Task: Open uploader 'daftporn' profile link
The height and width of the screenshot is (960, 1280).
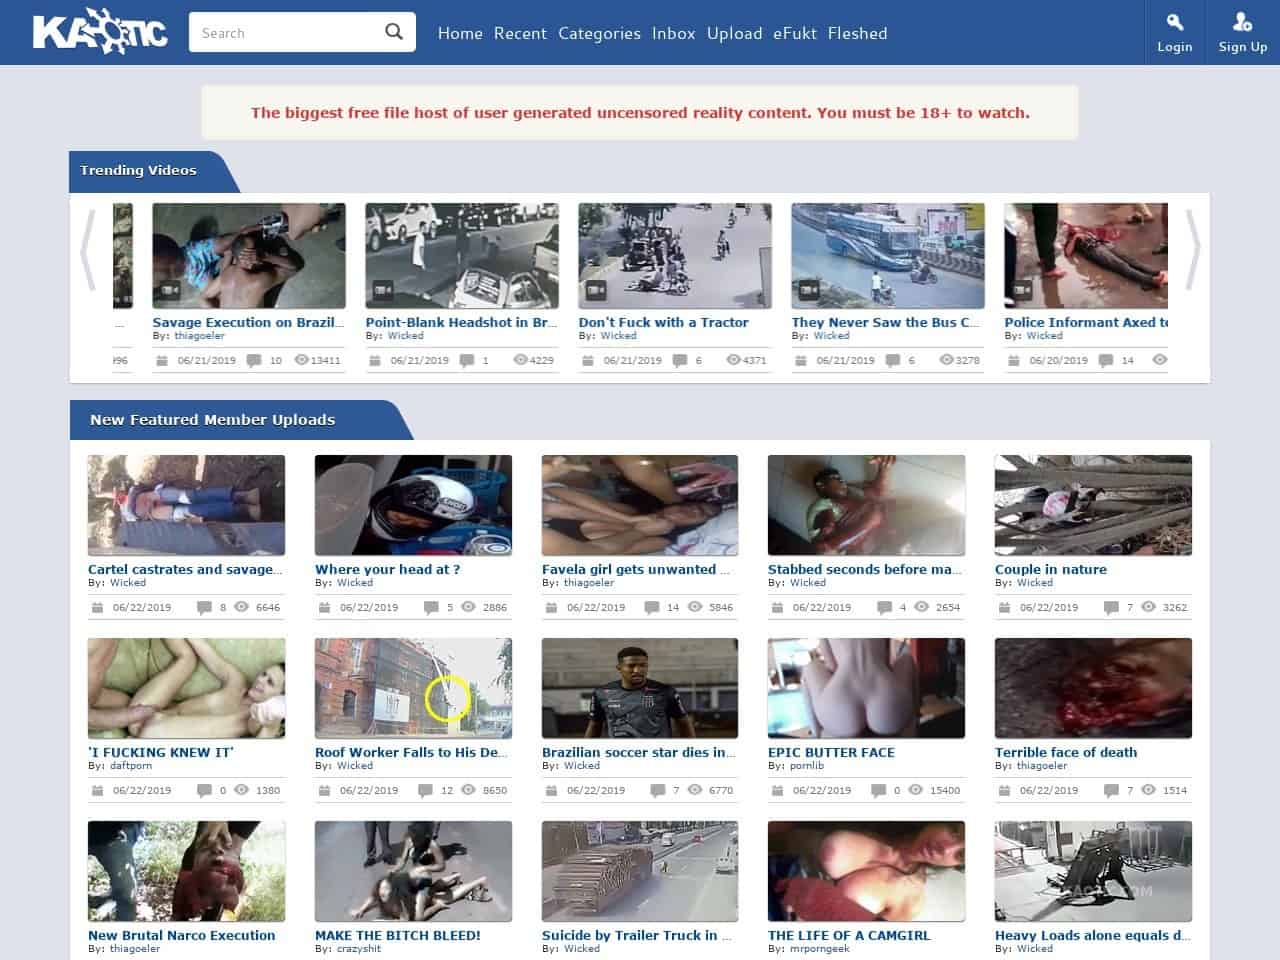Action: [131, 766]
